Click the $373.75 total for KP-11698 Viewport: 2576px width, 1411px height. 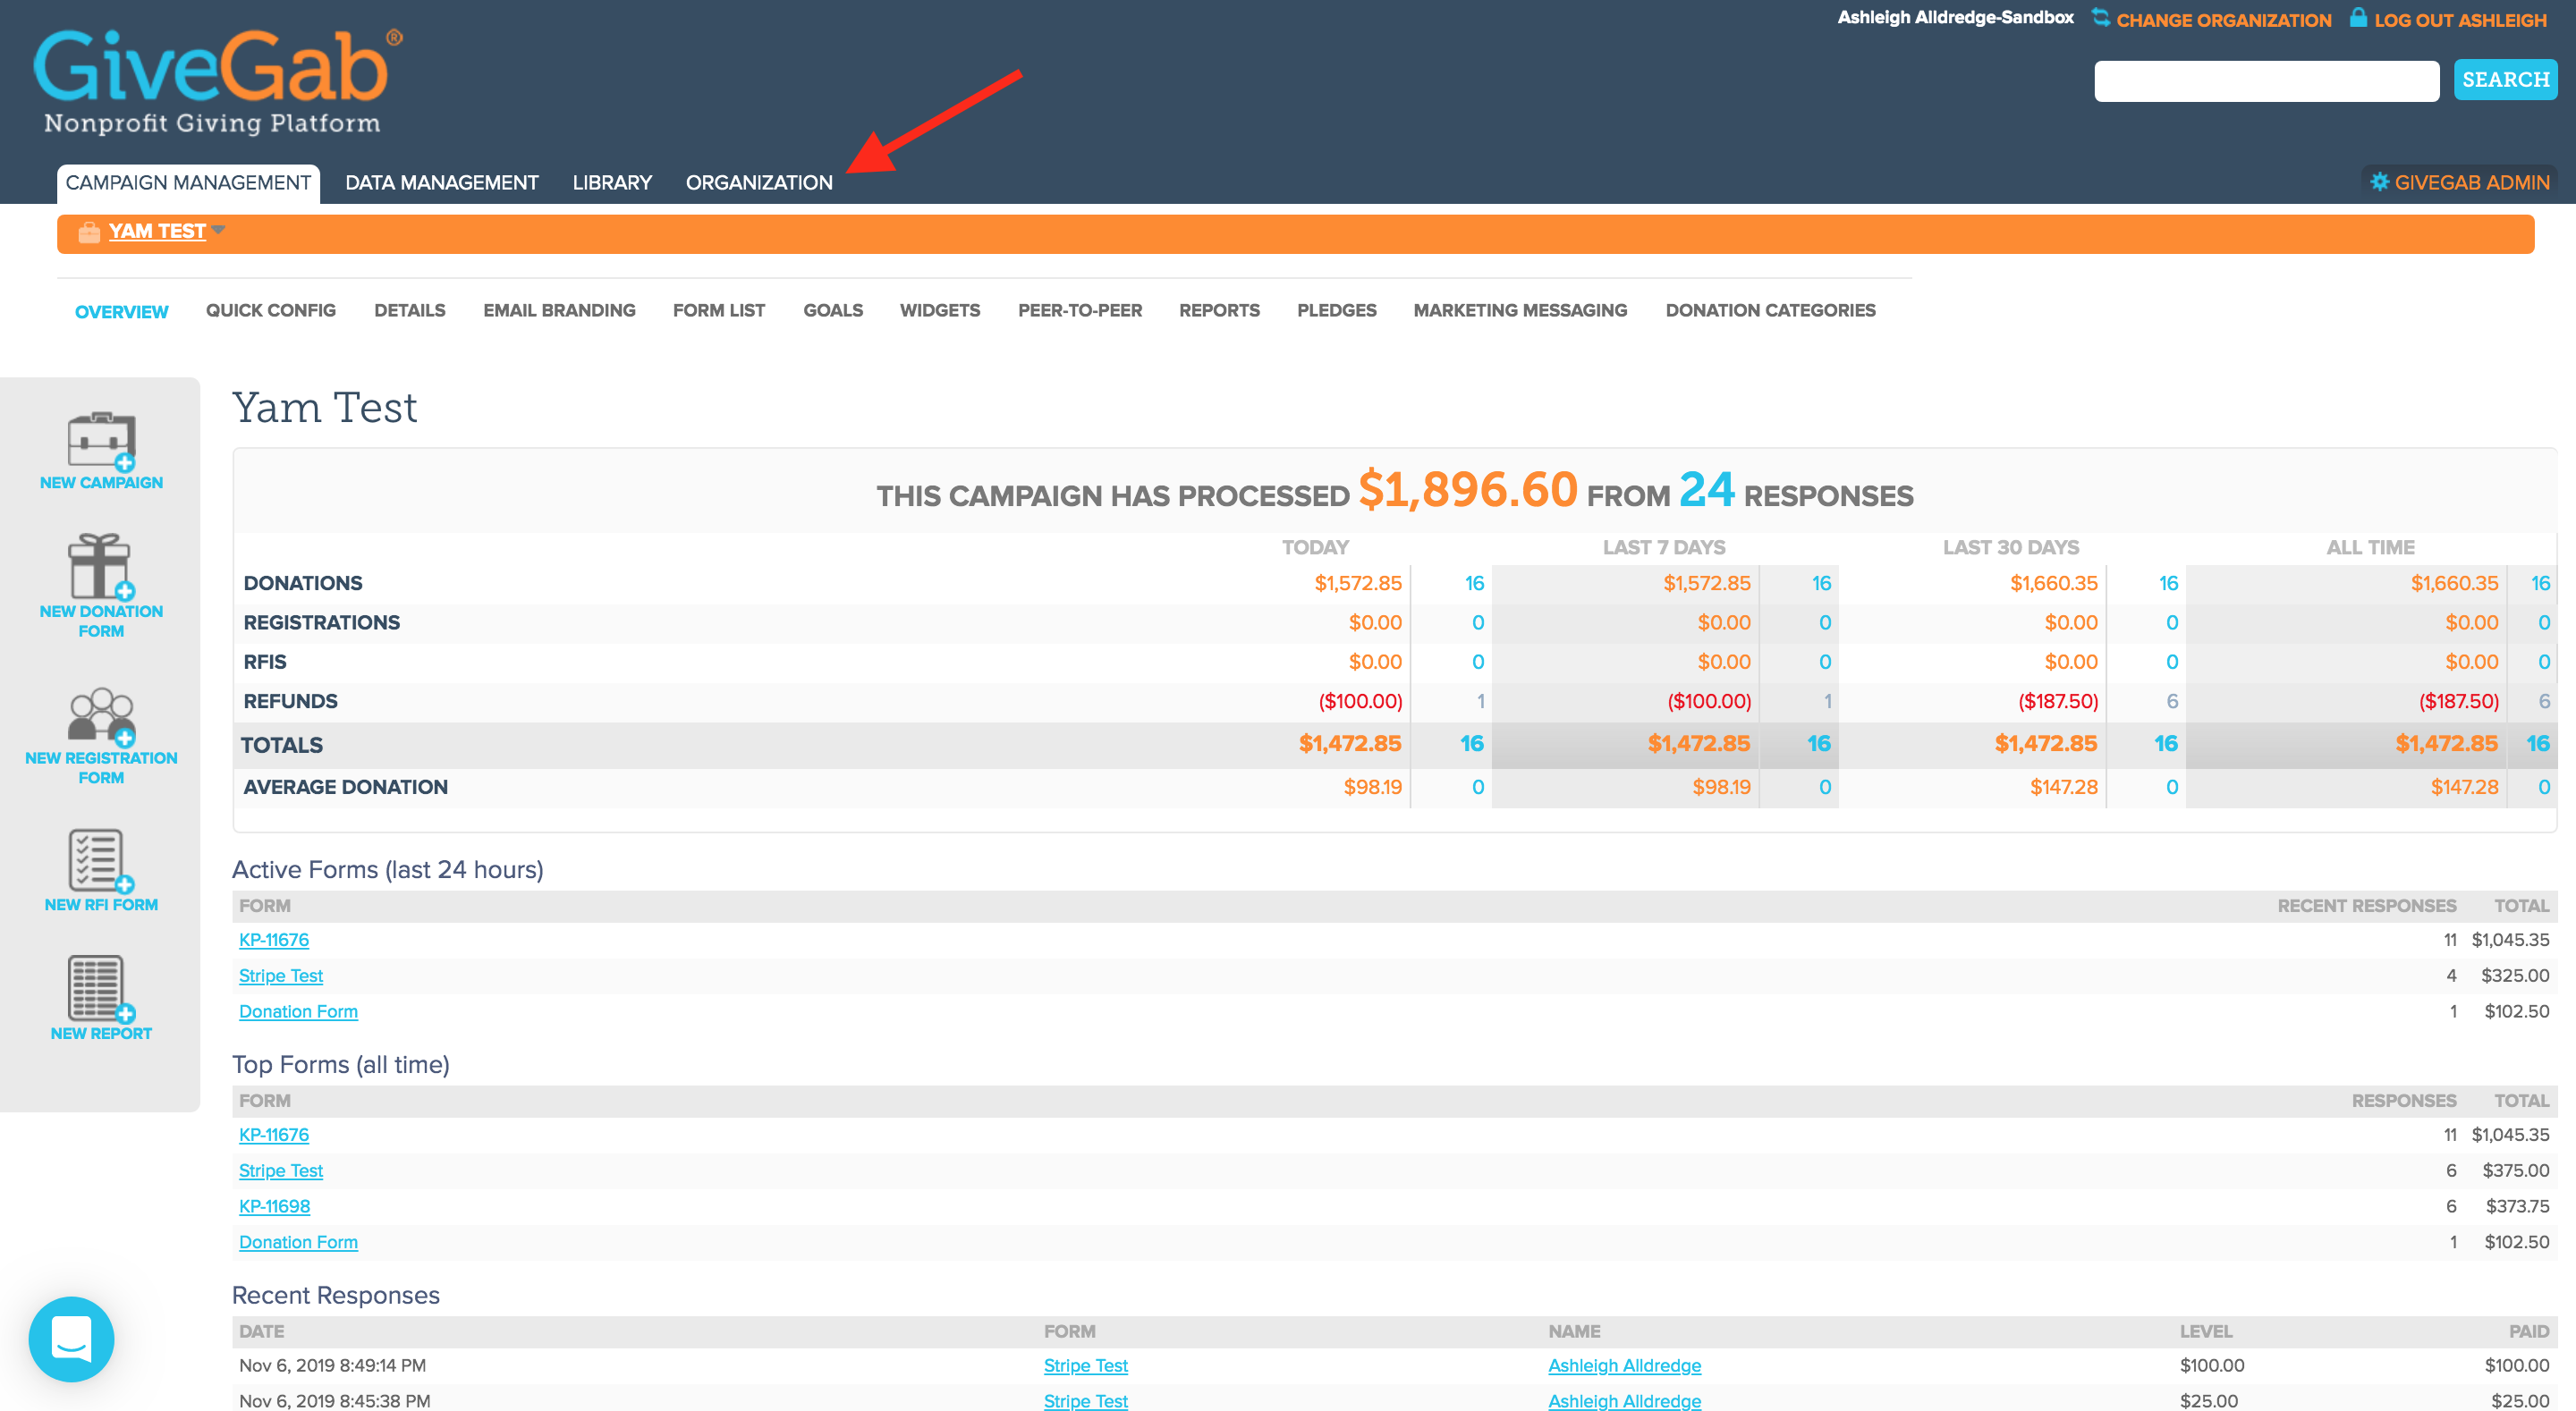click(2517, 1207)
